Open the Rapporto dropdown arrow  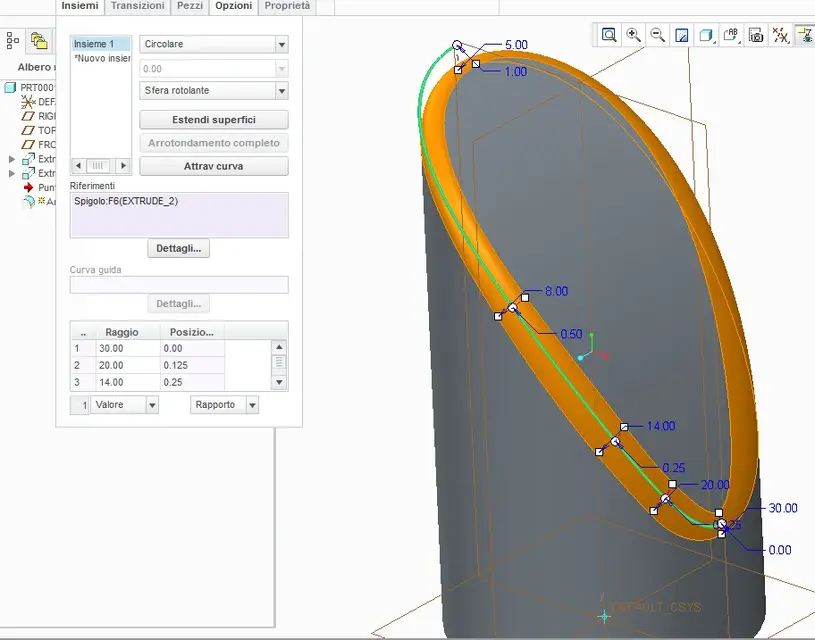tap(252, 405)
